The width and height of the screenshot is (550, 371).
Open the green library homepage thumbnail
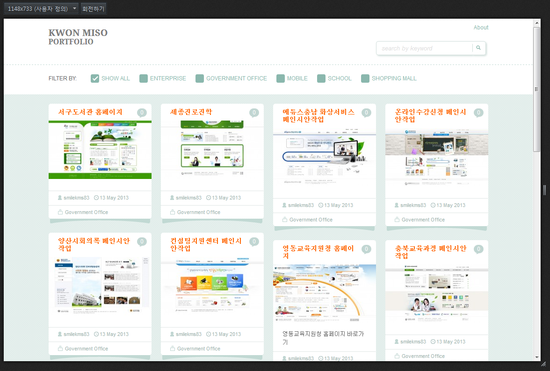click(x=100, y=150)
